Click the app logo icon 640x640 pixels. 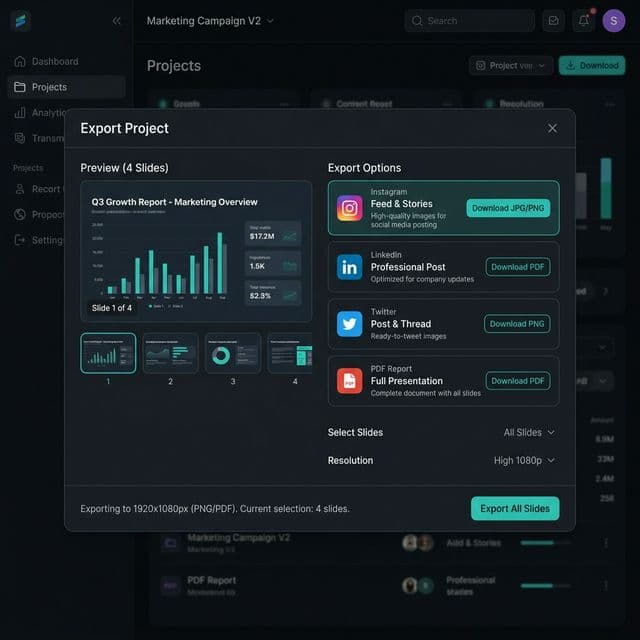point(20,20)
